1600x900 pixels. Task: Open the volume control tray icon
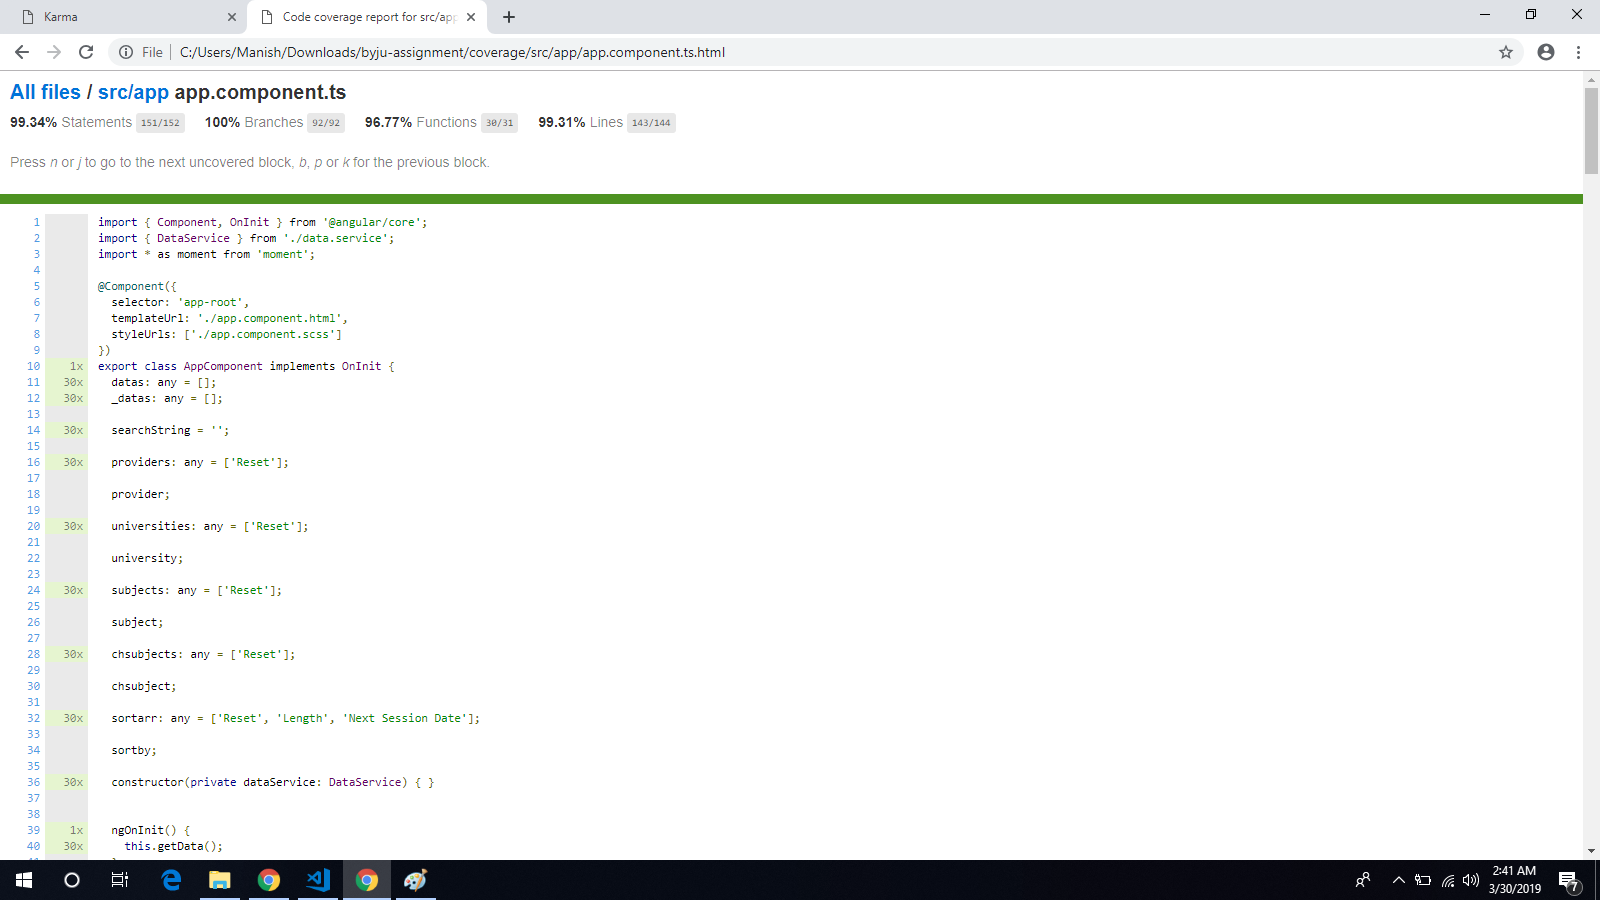[1471, 880]
